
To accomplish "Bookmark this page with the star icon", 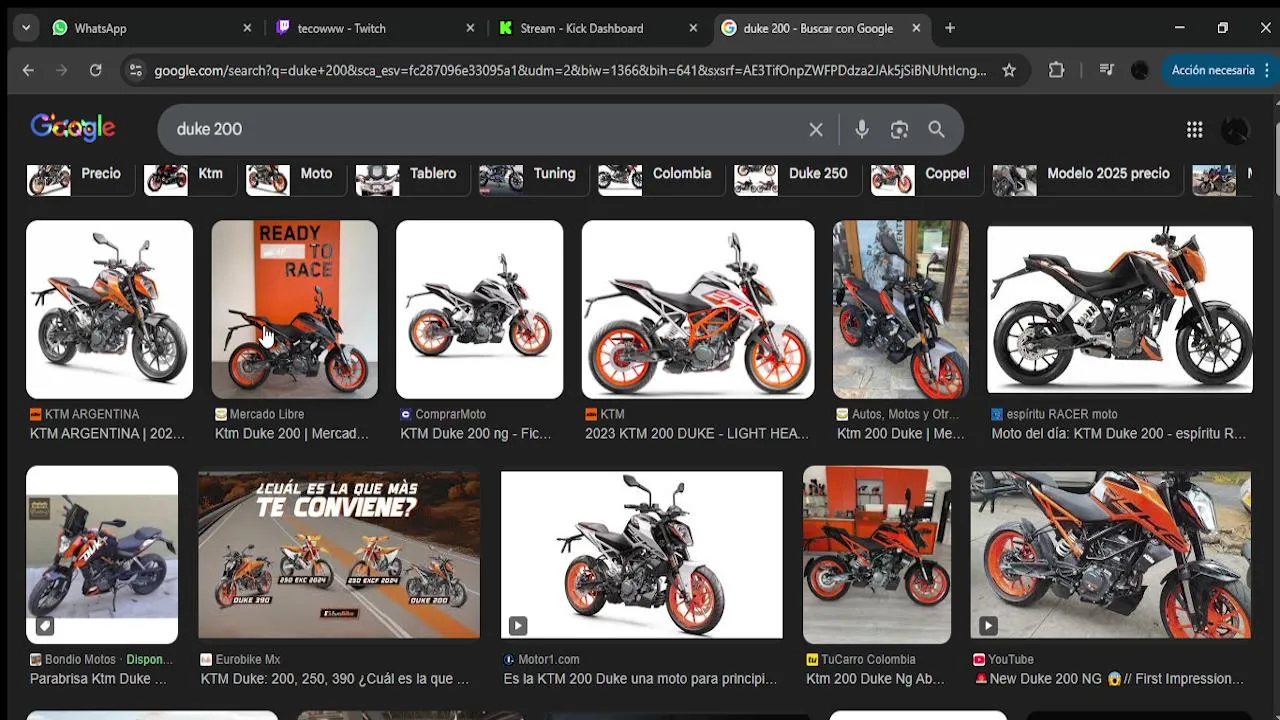I will click(1009, 70).
